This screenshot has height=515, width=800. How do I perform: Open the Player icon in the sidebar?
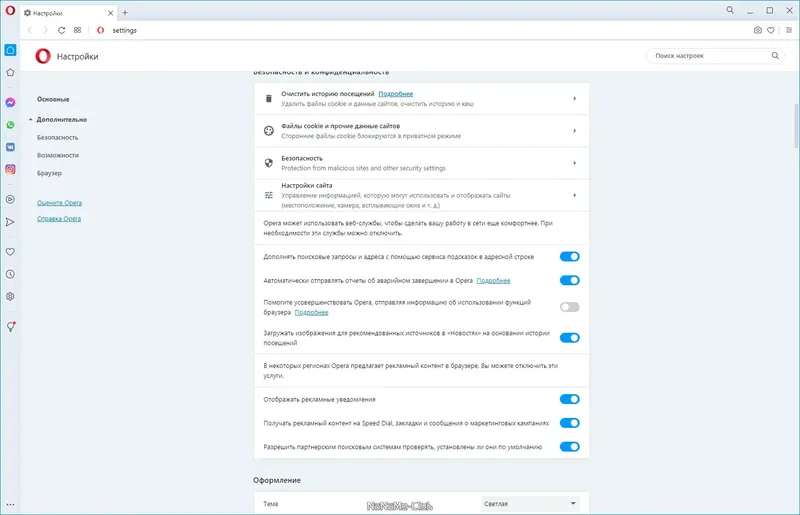[x=10, y=200]
